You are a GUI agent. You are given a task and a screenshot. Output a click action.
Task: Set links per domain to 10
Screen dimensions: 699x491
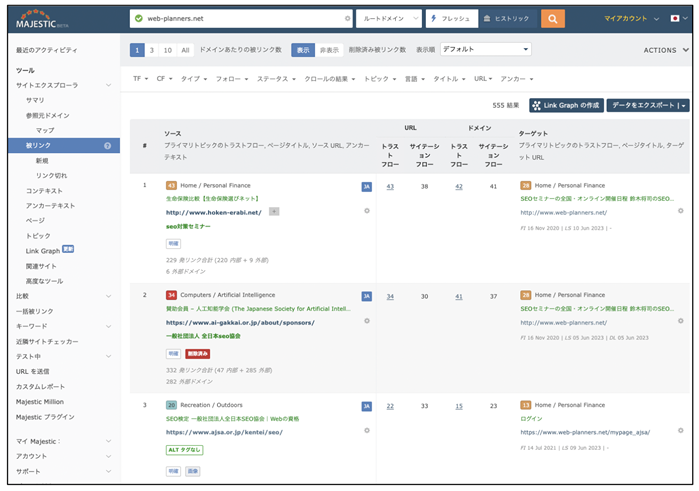click(x=168, y=50)
